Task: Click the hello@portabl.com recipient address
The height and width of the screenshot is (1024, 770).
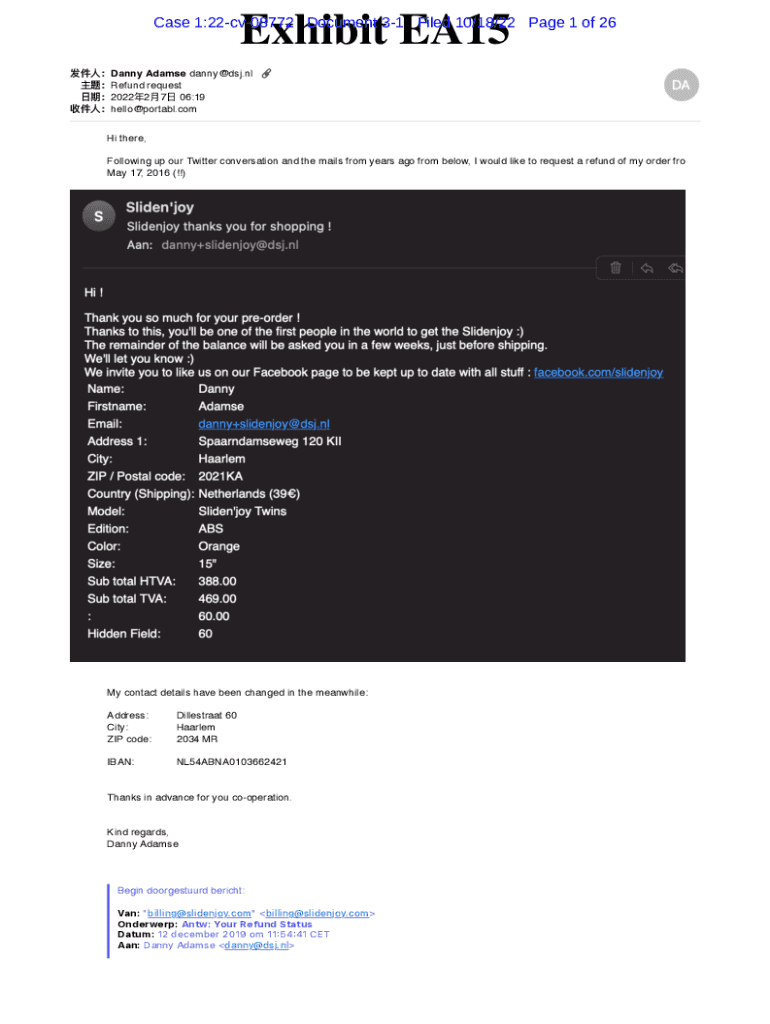Action: [153, 109]
